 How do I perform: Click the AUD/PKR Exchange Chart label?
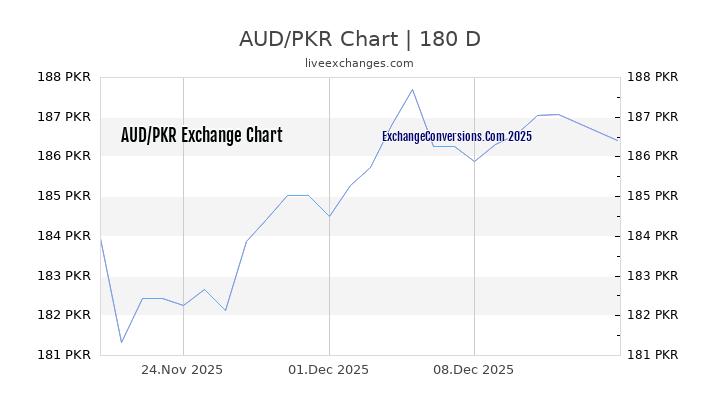[201, 136]
